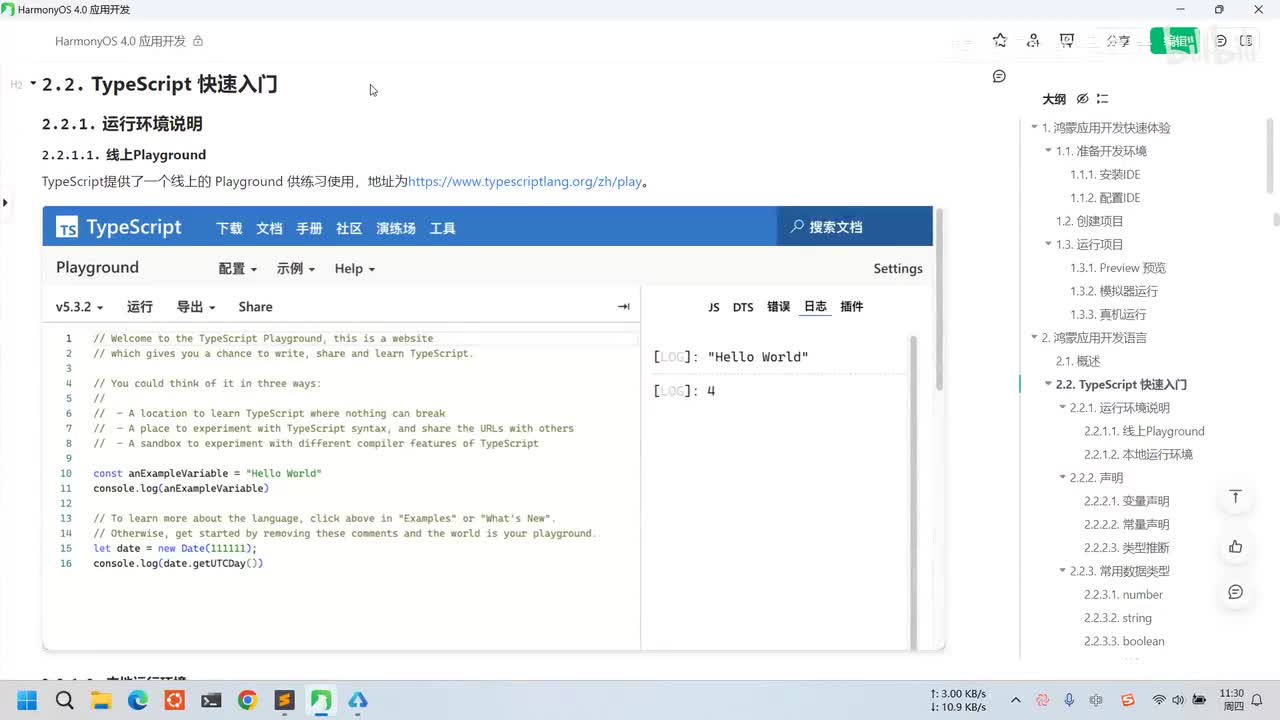This screenshot has height=720, width=1280.
Task: Click the microphone icon in system tray
Action: coord(1069,700)
